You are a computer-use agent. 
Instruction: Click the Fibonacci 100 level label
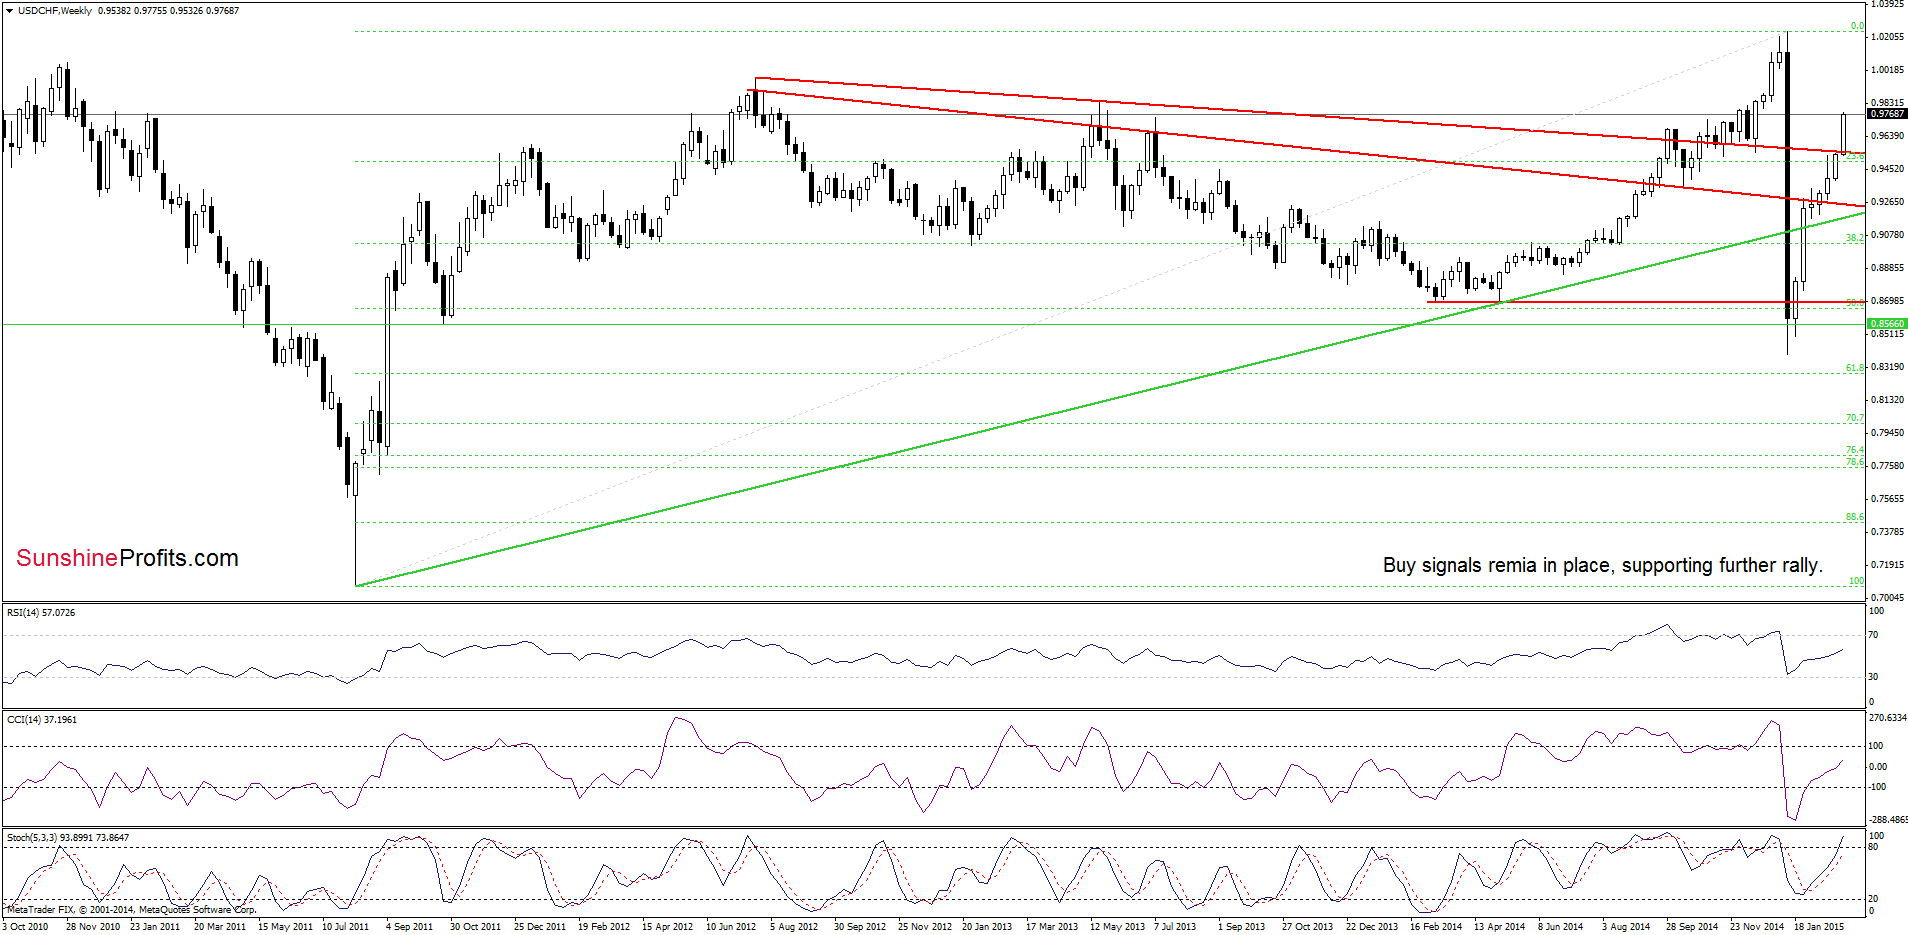click(1857, 581)
